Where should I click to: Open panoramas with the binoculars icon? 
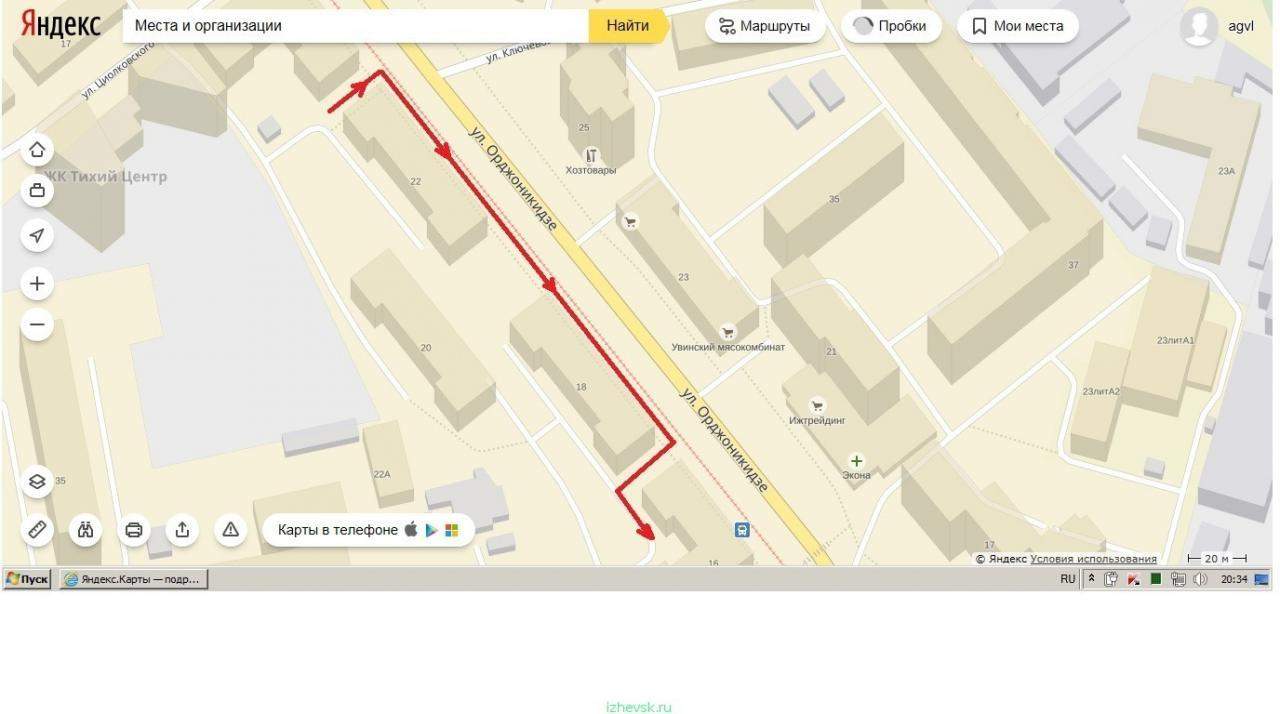86,530
